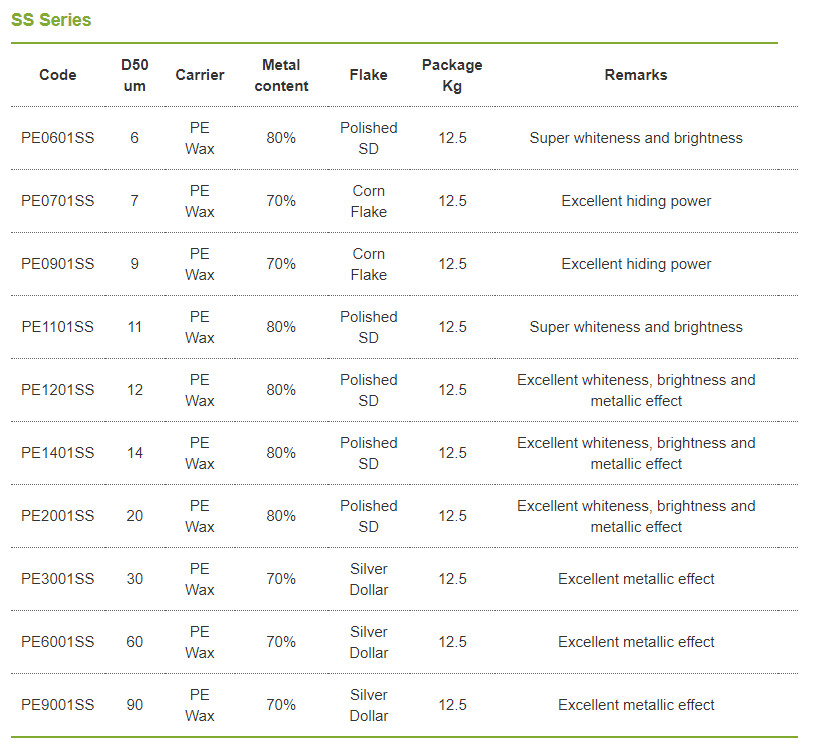The height and width of the screenshot is (756, 814).
Task: Select the Remarks column header
Action: tap(635, 75)
